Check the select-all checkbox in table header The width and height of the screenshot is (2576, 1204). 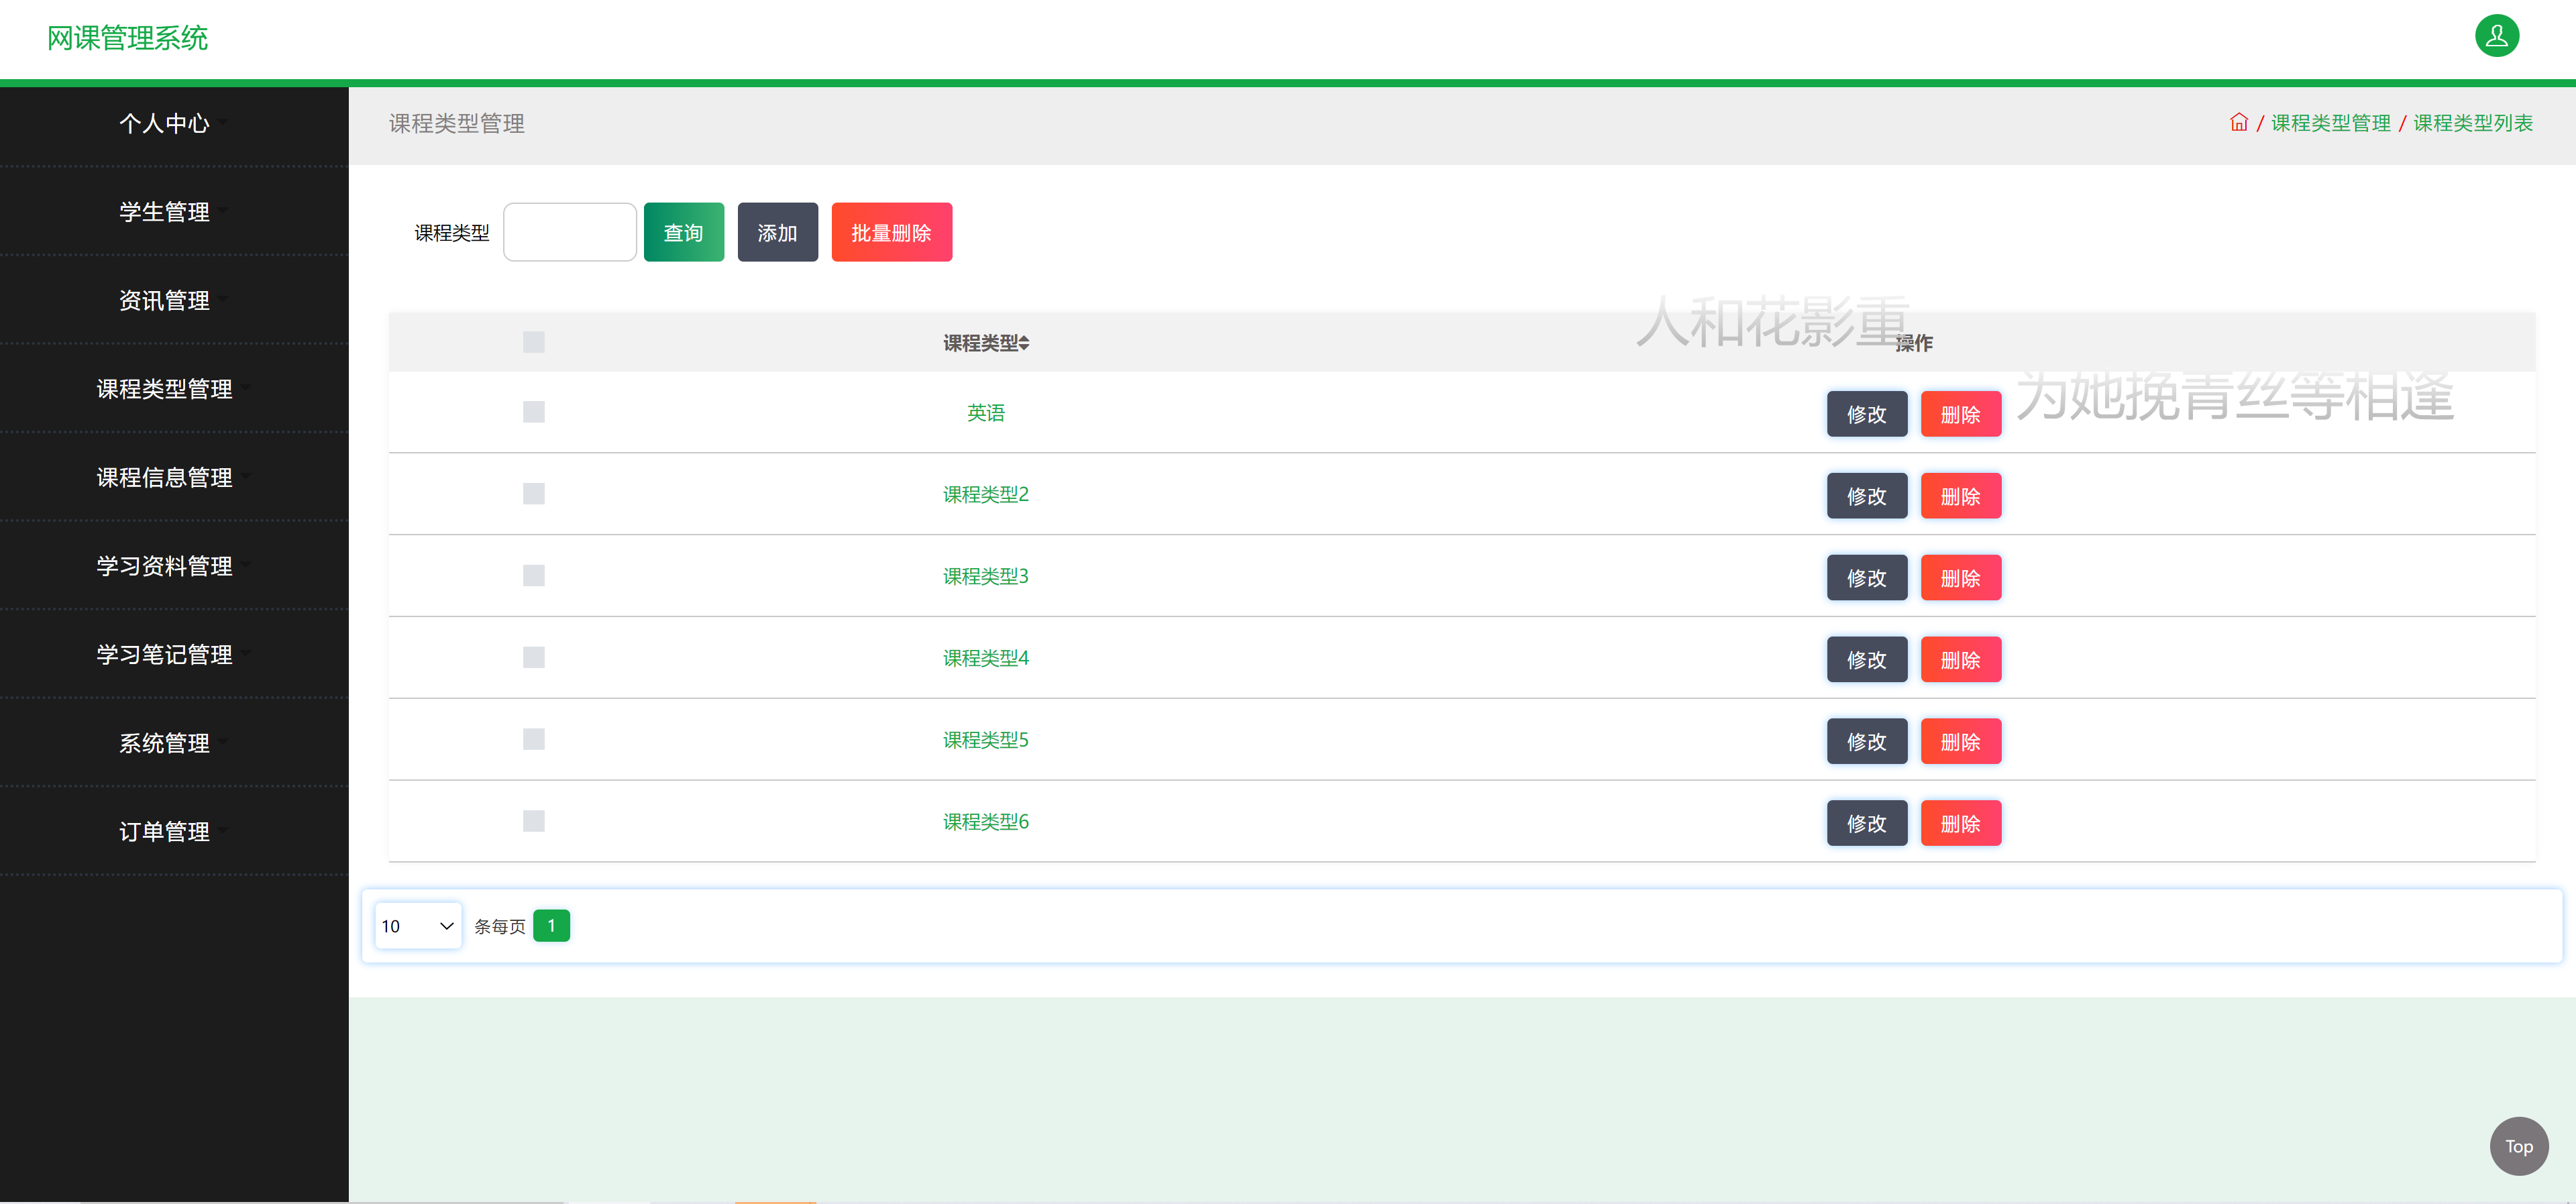coord(533,341)
